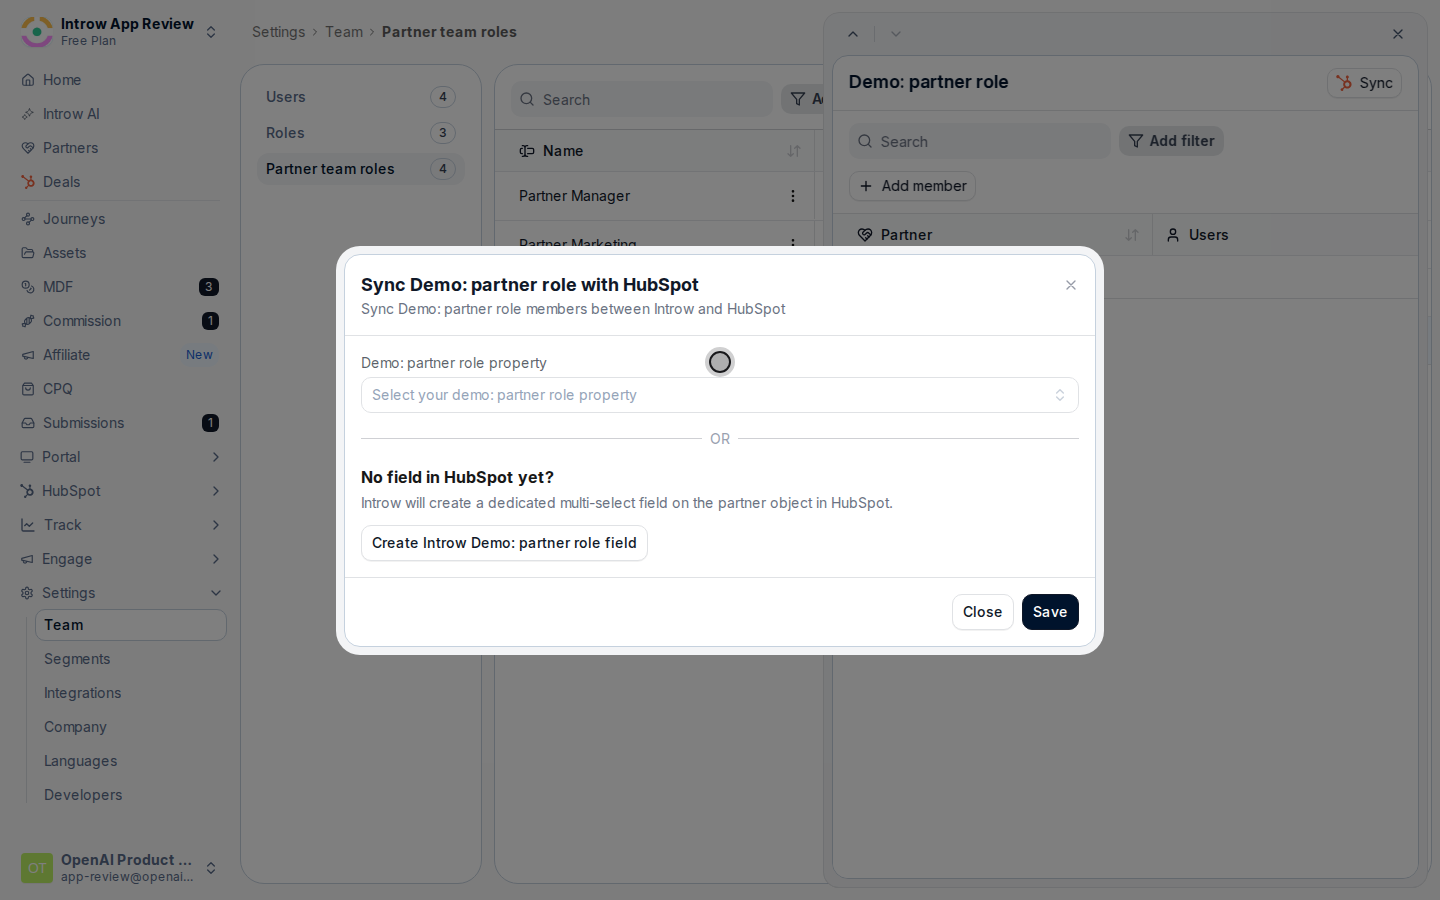Select the Partner team roles tab
This screenshot has width=1440, height=900.
pos(360,169)
